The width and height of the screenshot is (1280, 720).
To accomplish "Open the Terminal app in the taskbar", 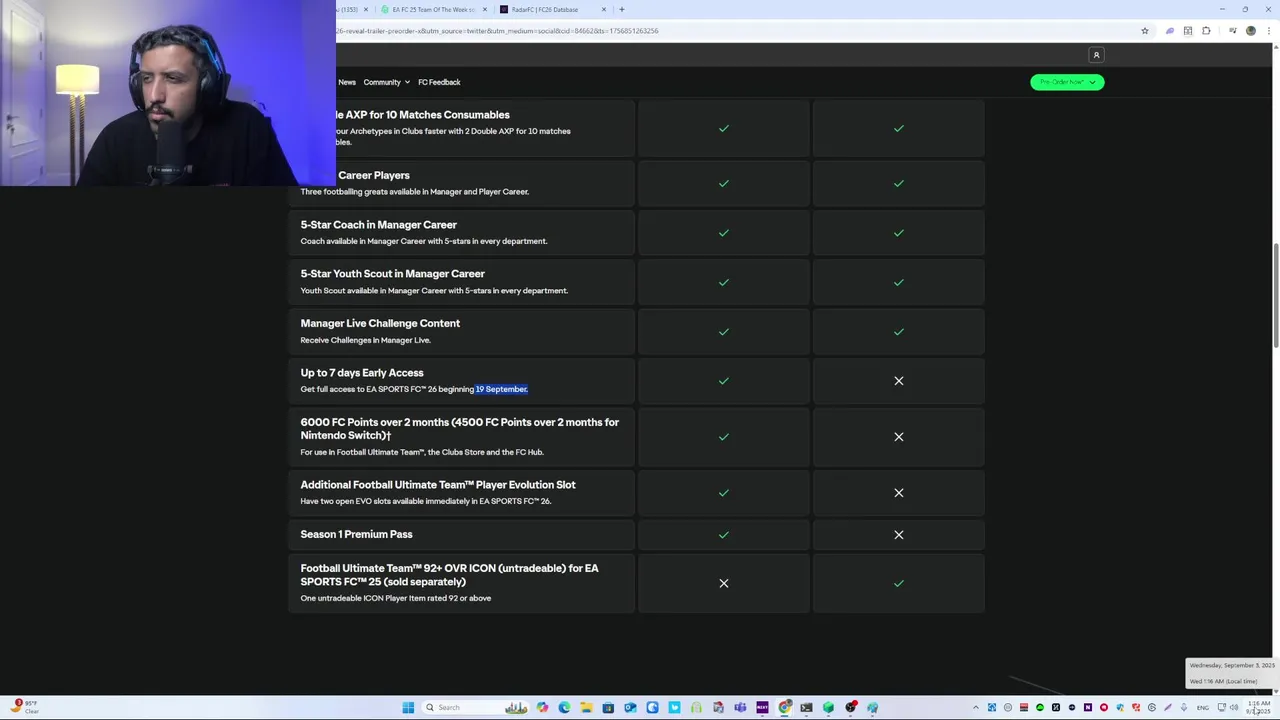I will 806,707.
